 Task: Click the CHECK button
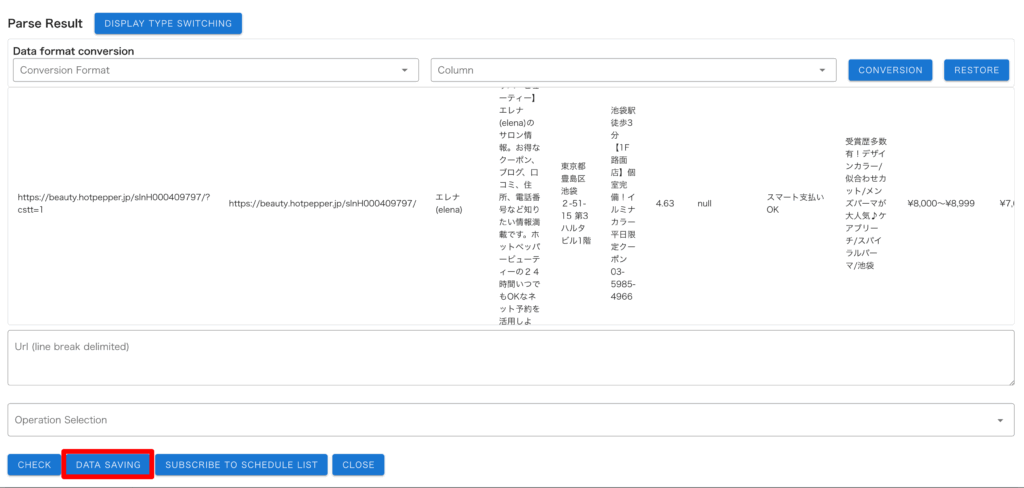pos(34,465)
